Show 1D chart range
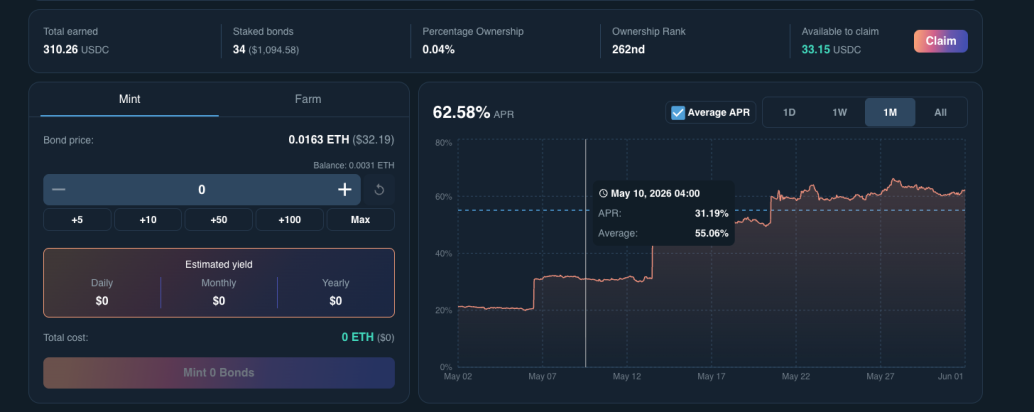Viewport: 1034px width, 412px height. coord(789,112)
